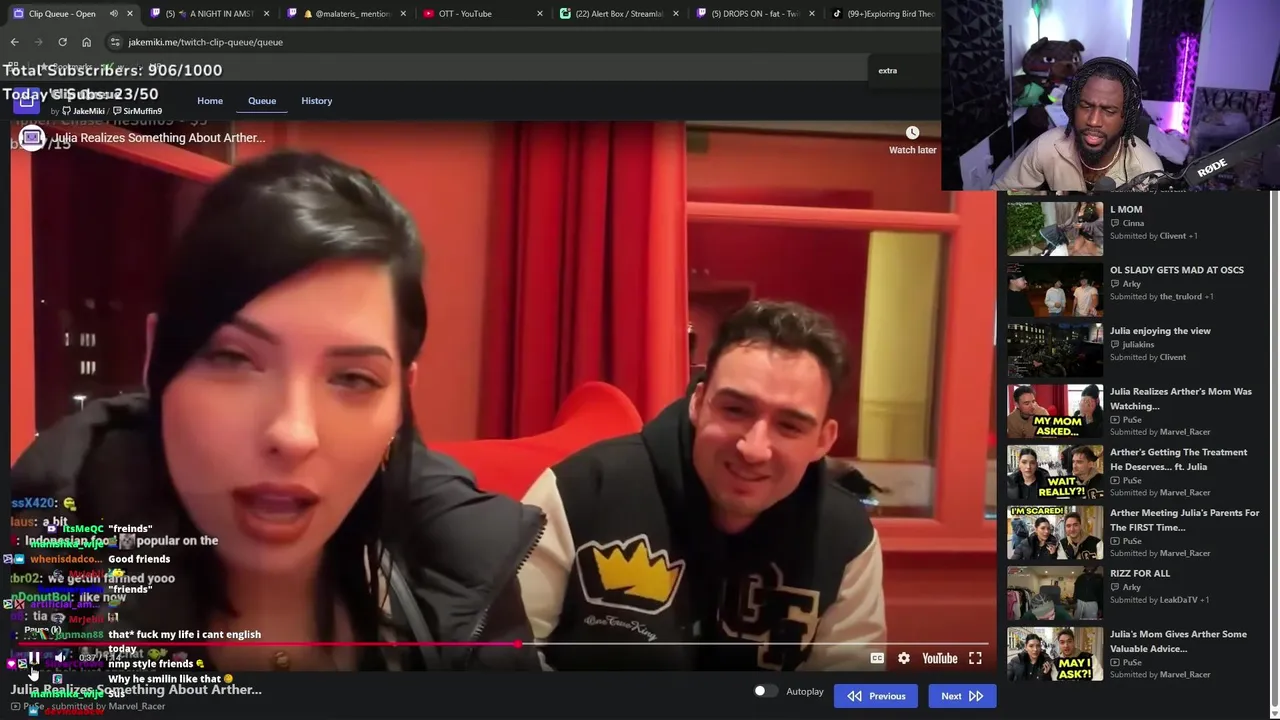Click Julia enjoying the view title
This screenshot has height=720, width=1280.
(x=1160, y=331)
